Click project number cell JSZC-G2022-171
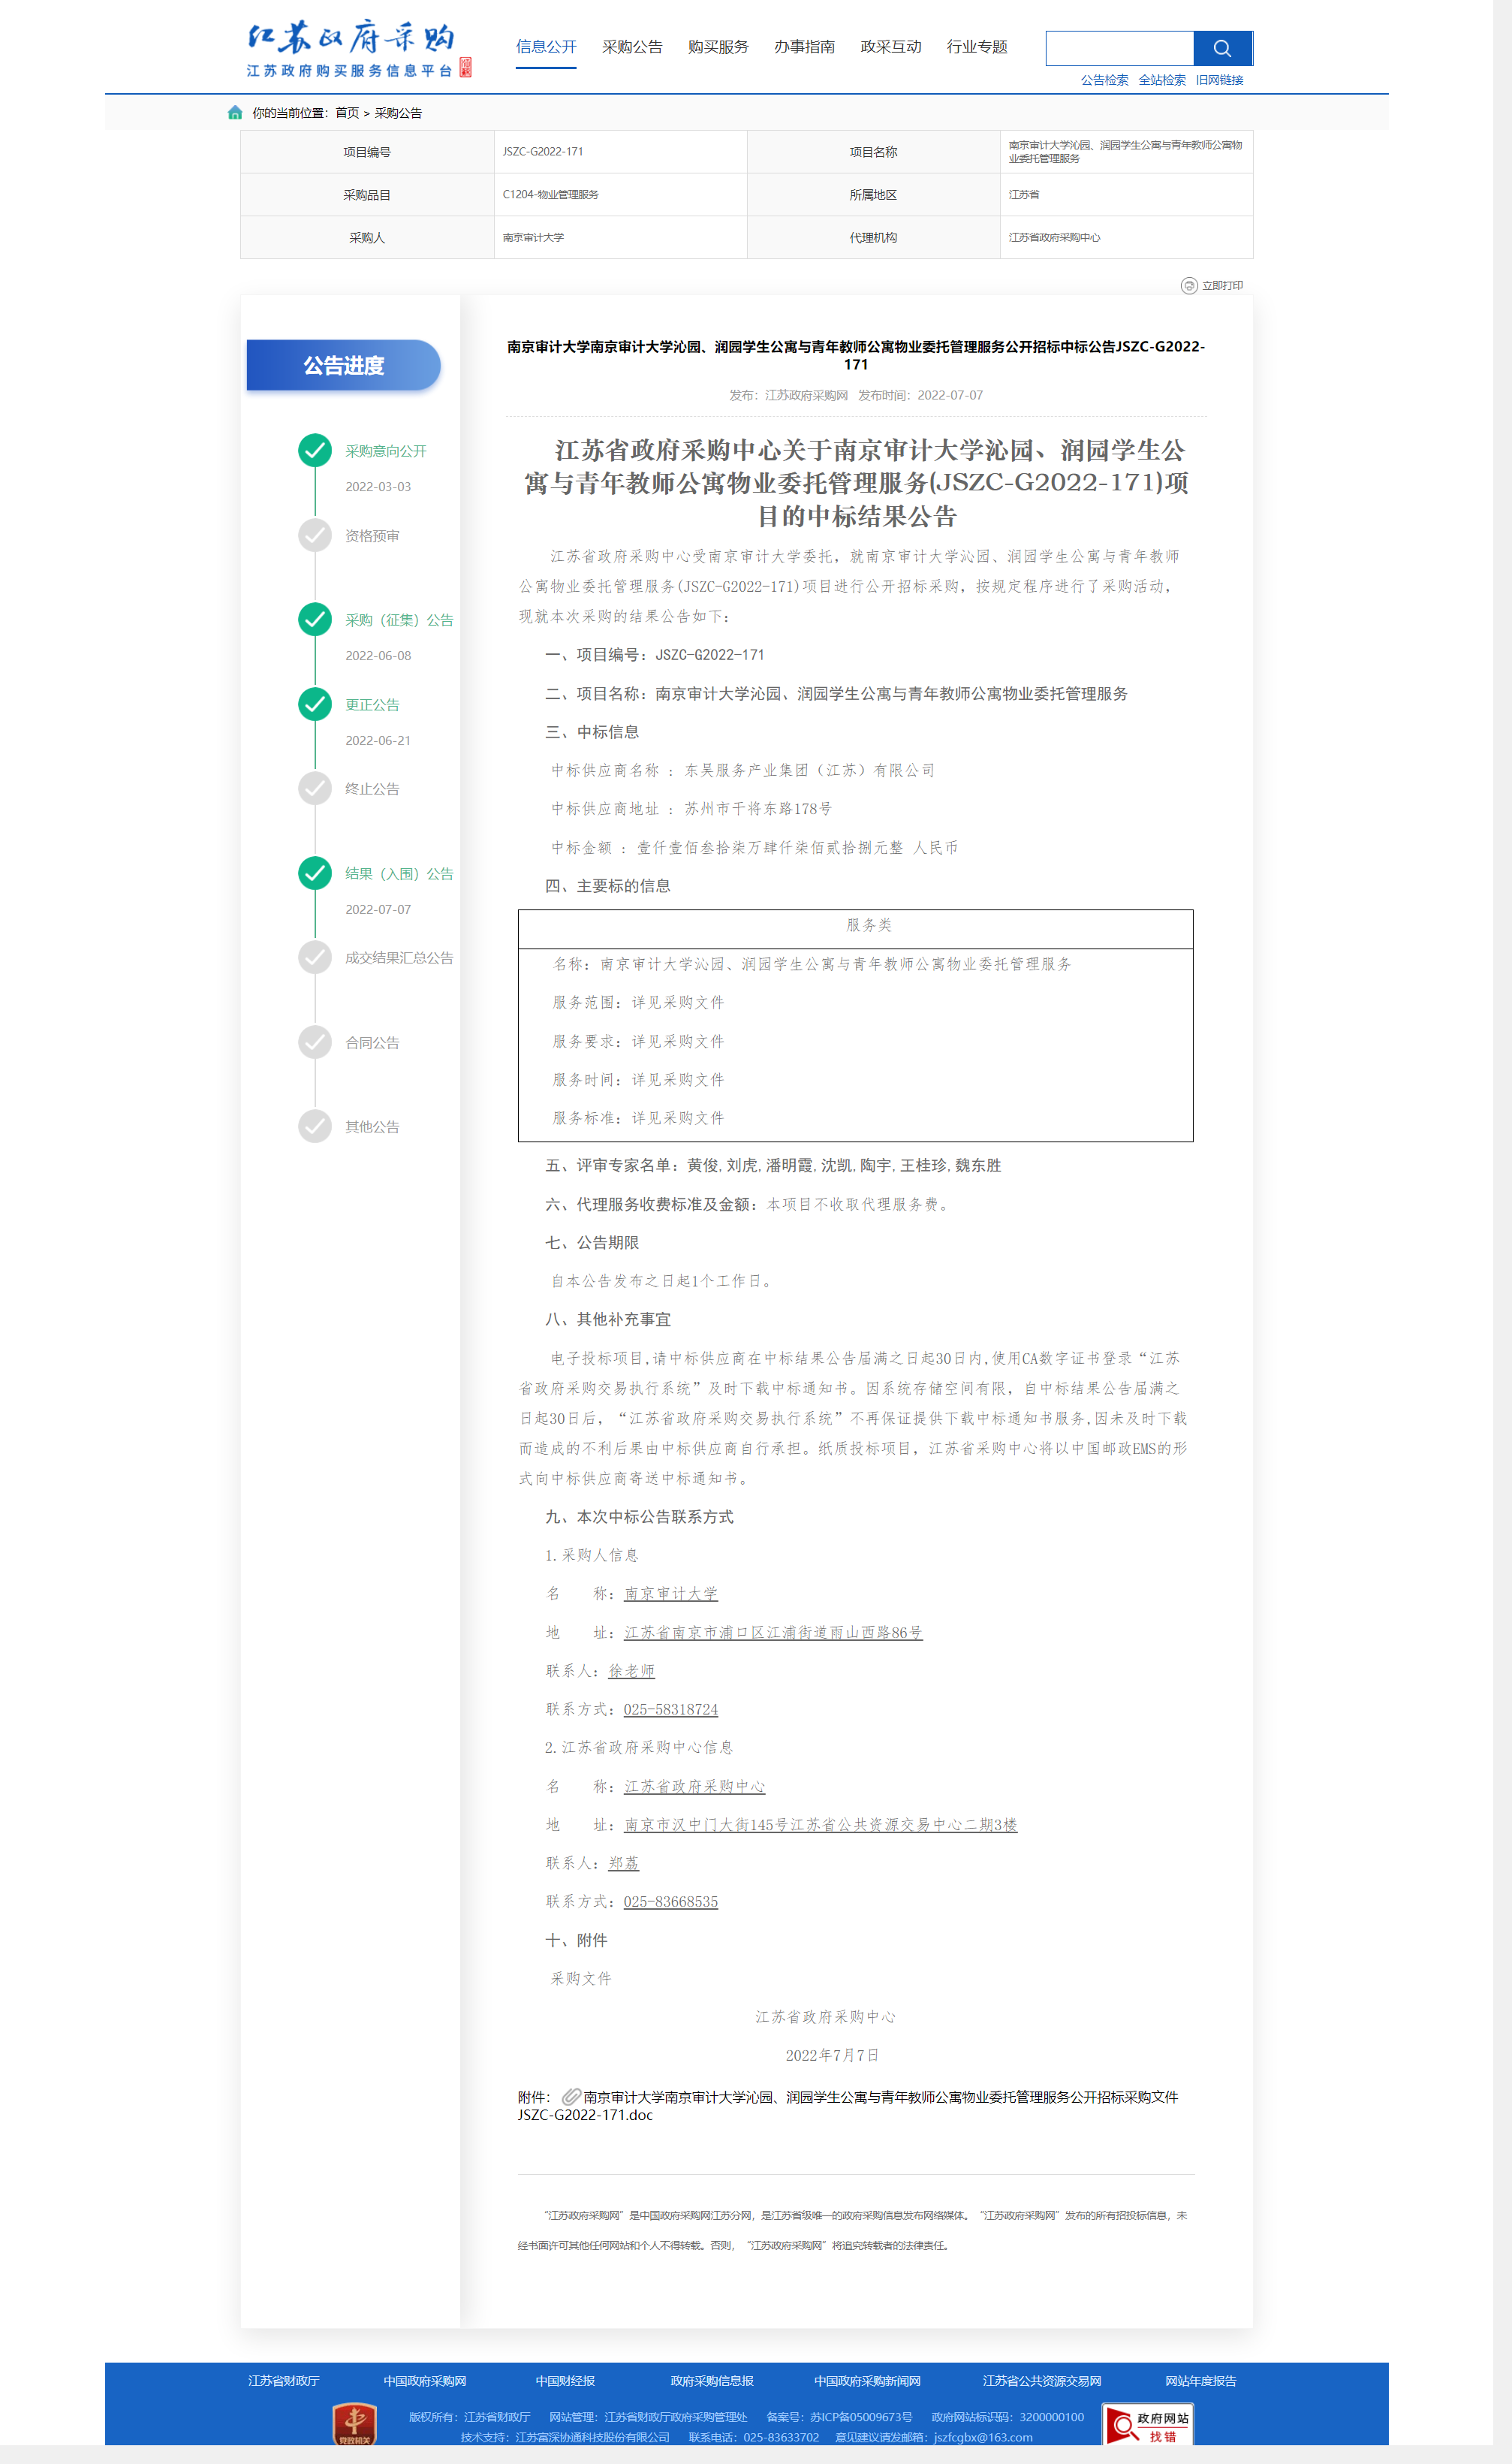Screen dimensions: 1512x2464 [x=620, y=152]
